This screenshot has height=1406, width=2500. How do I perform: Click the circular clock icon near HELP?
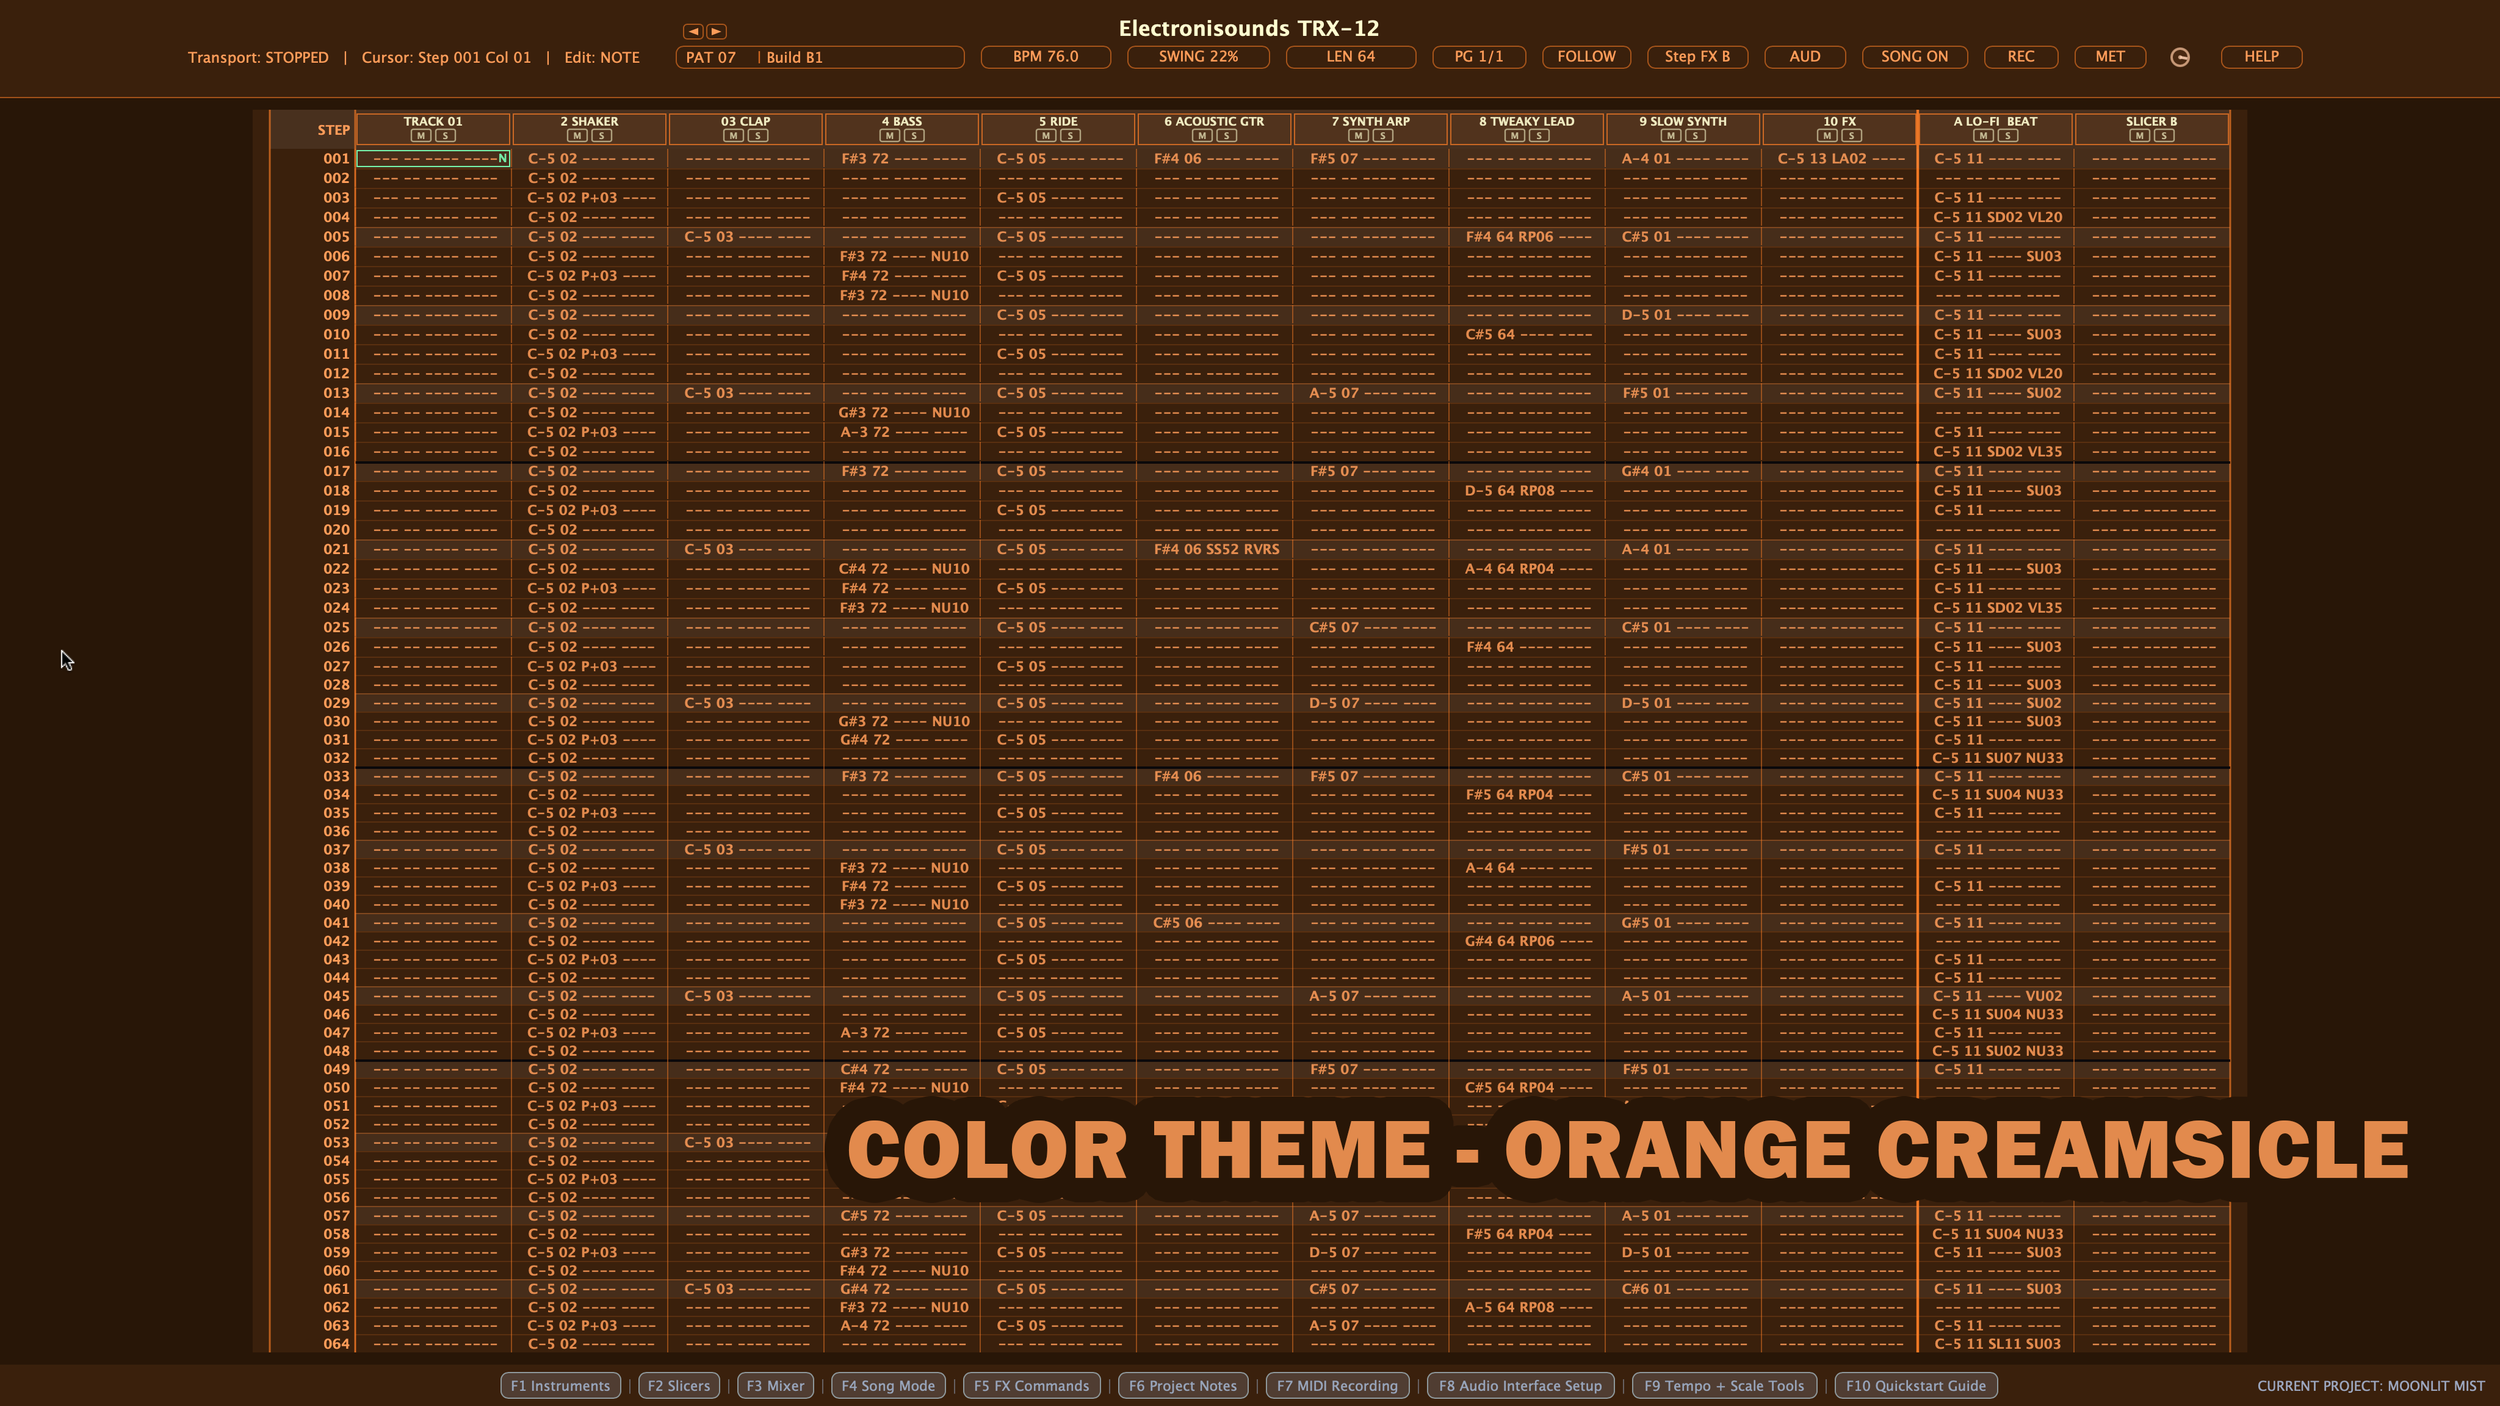click(x=2180, y=57)
